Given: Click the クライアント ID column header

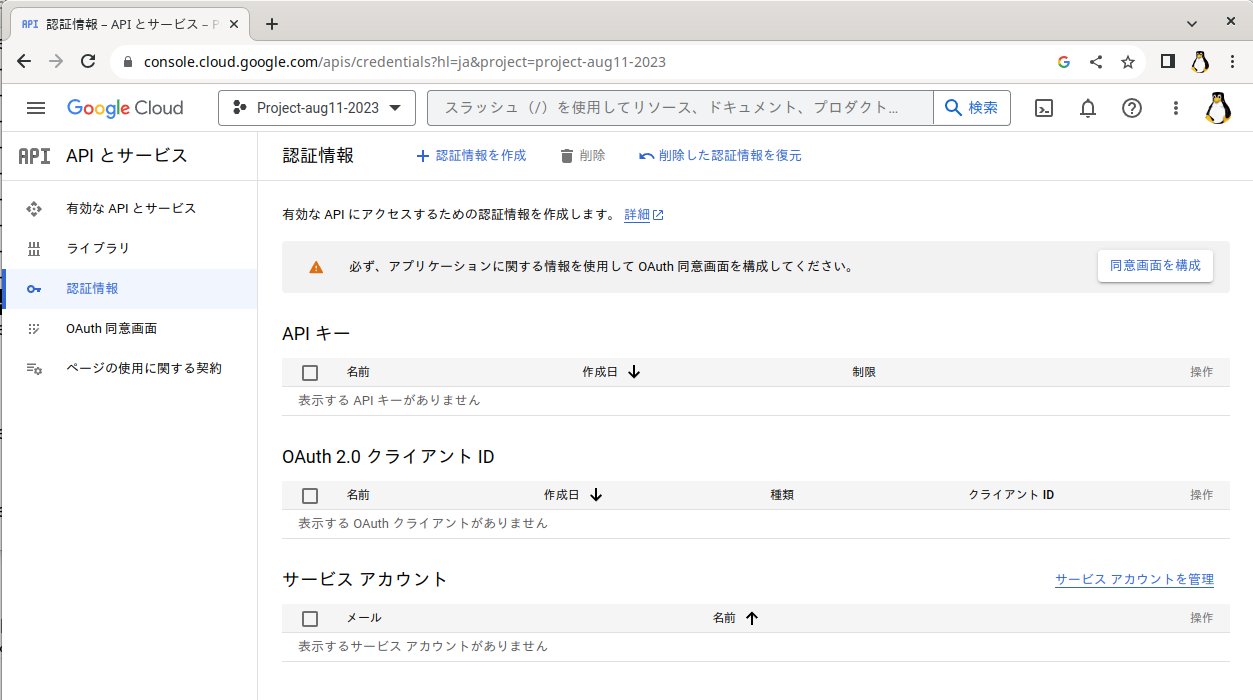Looking at the screenshot, I should point(1011,495).
